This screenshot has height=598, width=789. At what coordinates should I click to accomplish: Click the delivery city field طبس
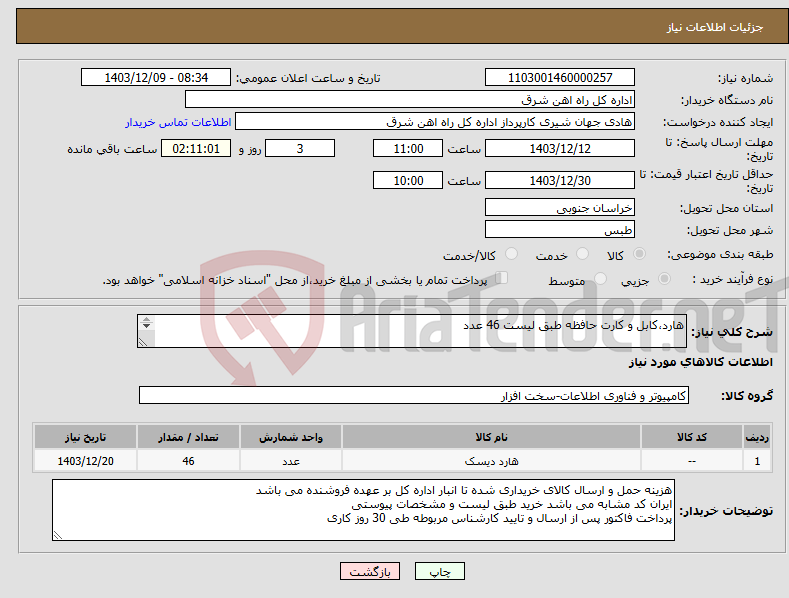pyautogui.click(x=560, y=230)
